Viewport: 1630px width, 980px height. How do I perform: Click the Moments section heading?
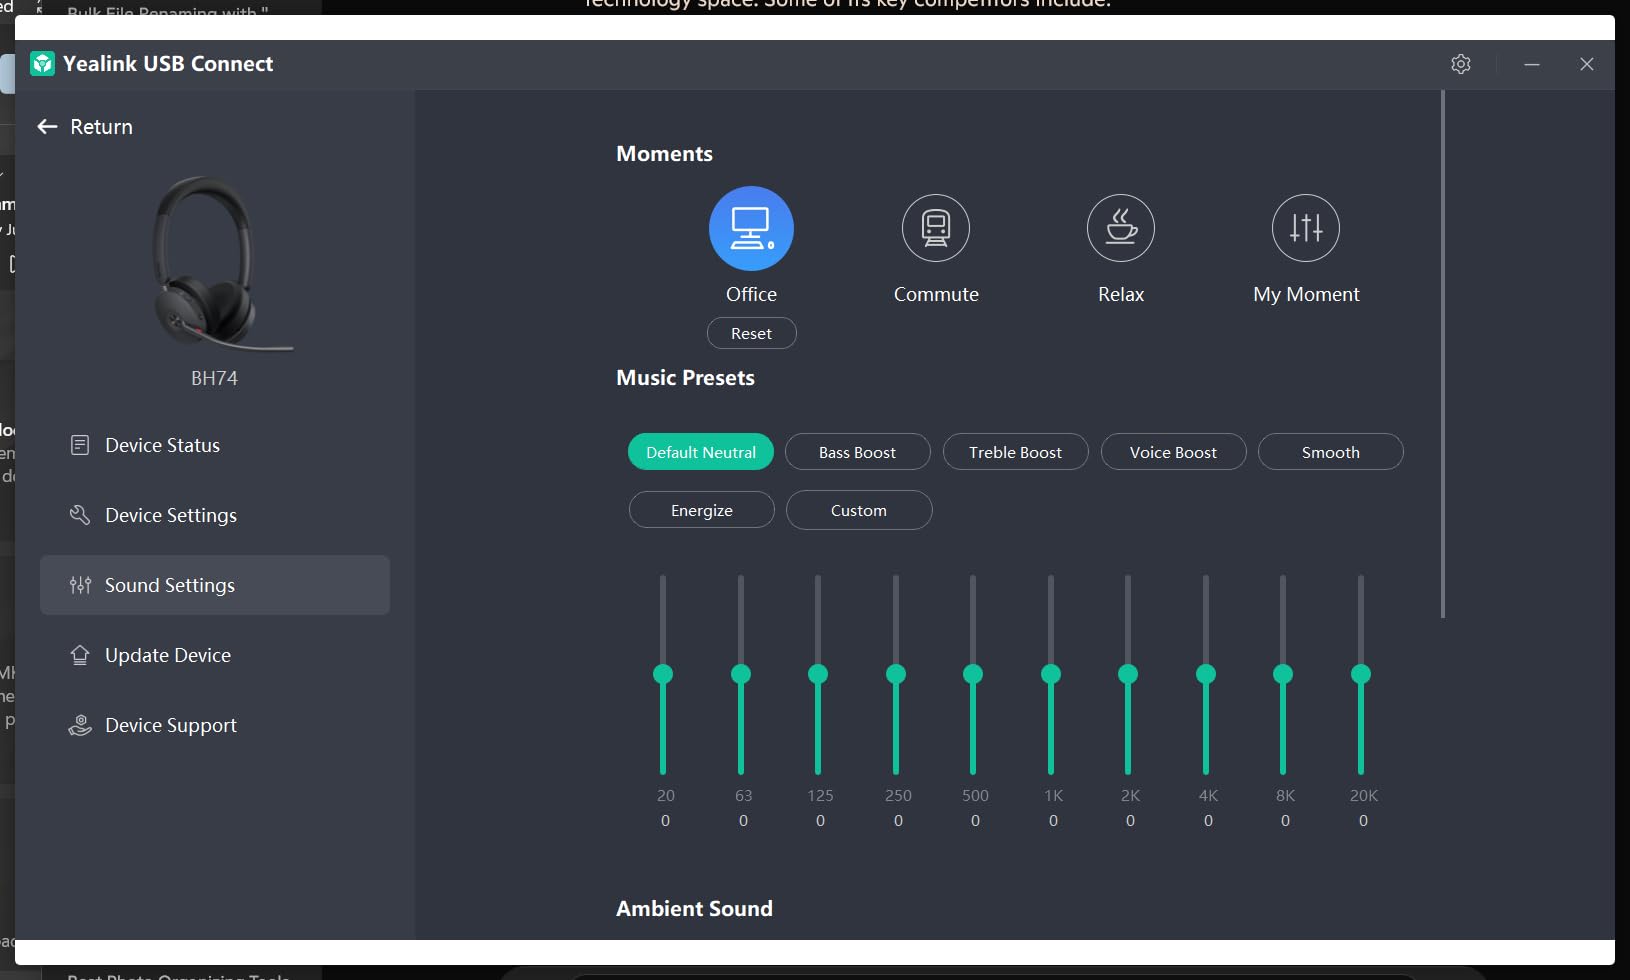click(665, 154)
